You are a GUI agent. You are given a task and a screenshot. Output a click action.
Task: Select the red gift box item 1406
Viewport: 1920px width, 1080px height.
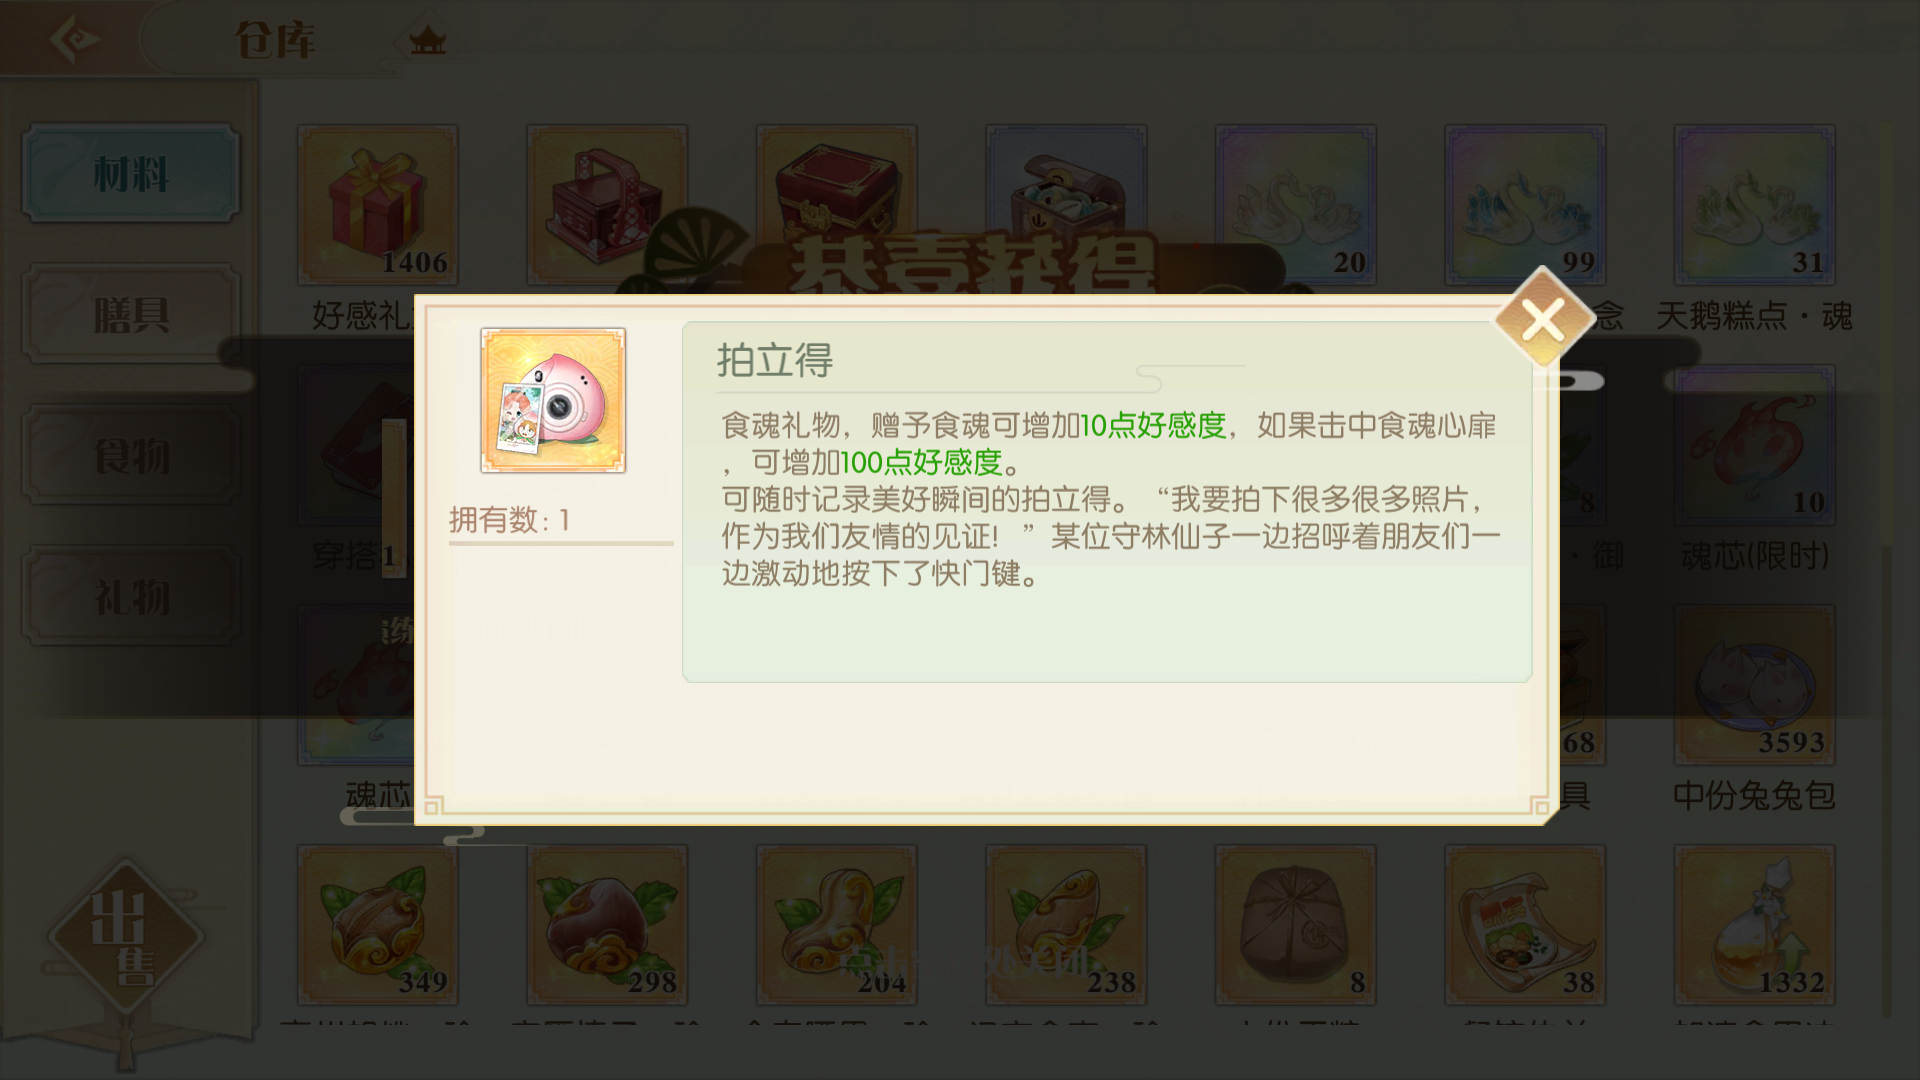click(378, 205)
